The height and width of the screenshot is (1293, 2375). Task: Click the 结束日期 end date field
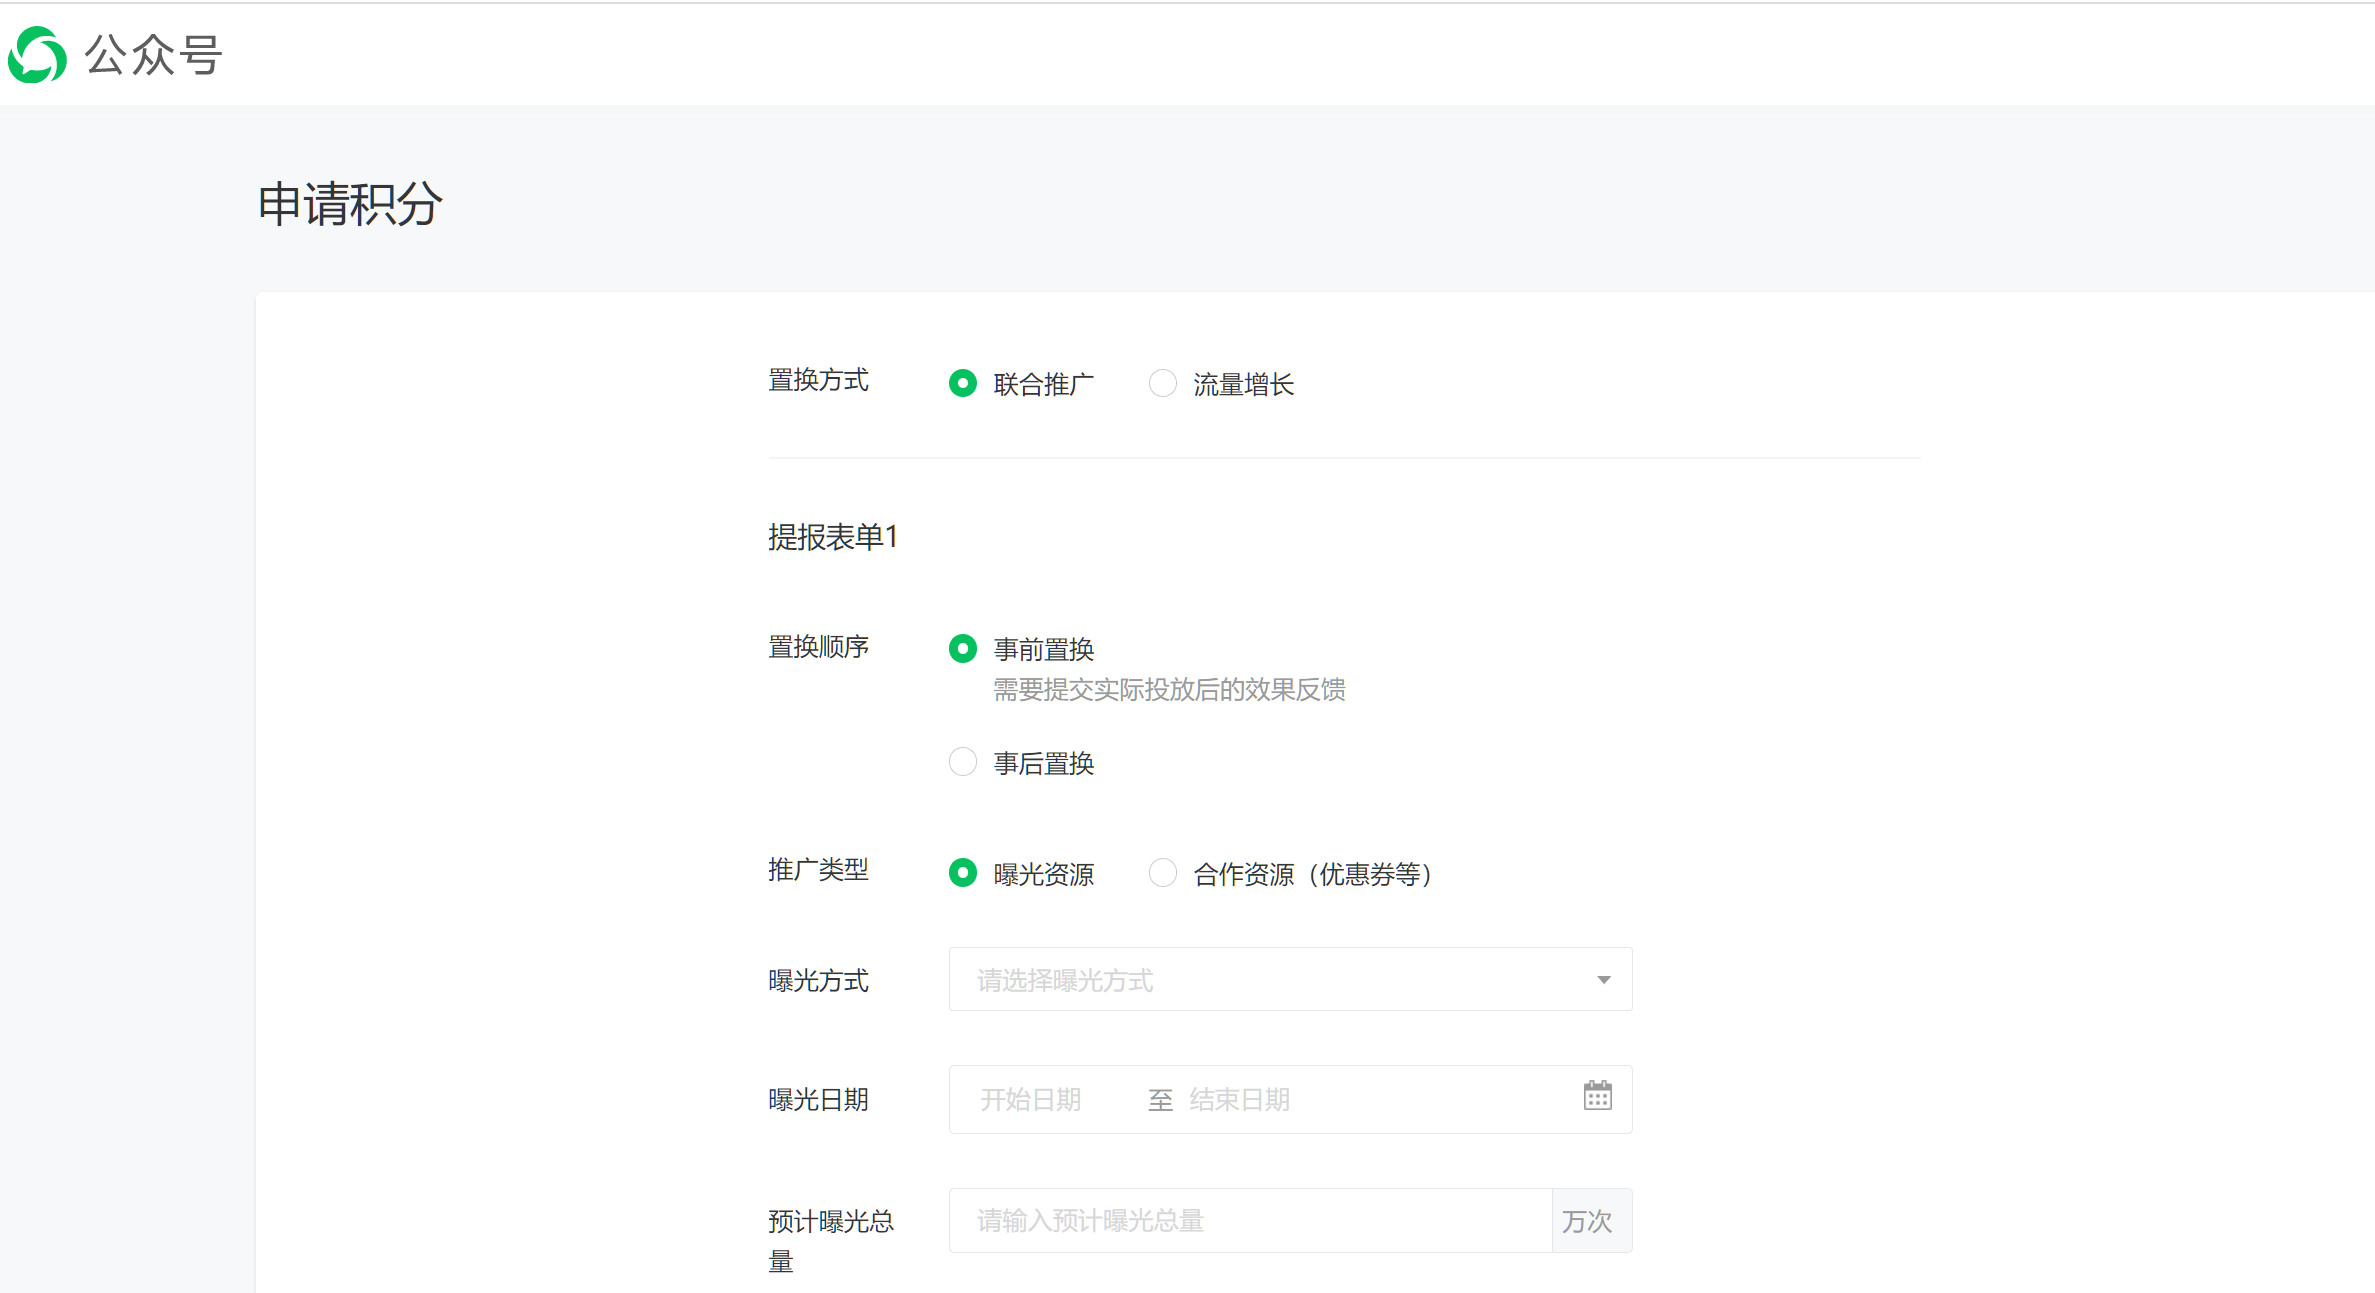[1240, 1100]
